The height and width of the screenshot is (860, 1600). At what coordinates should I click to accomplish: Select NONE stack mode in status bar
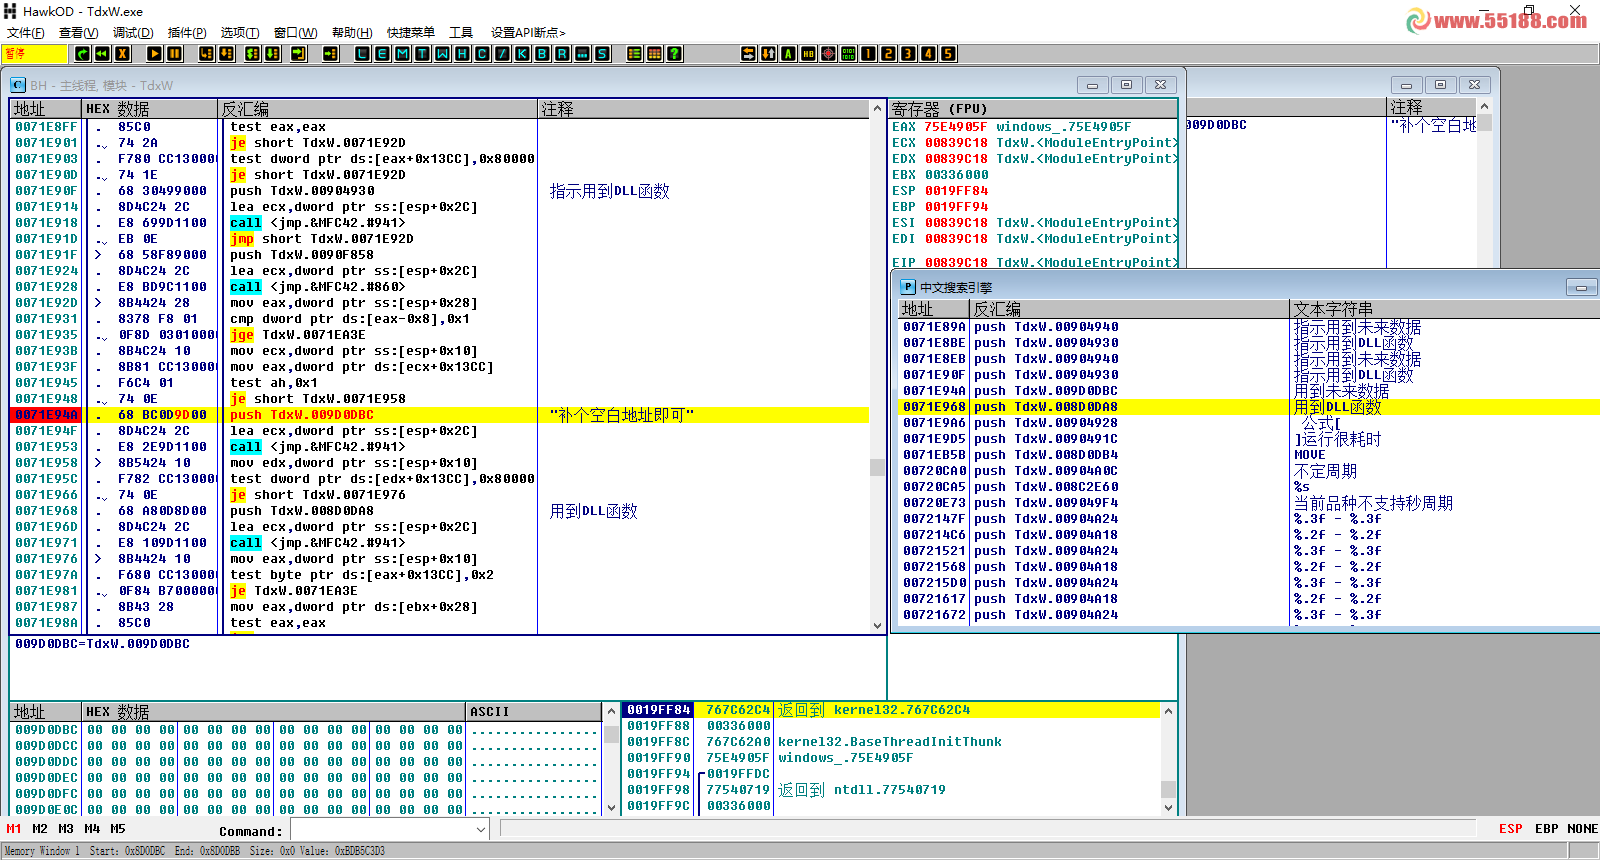(x=1582, y=829)
